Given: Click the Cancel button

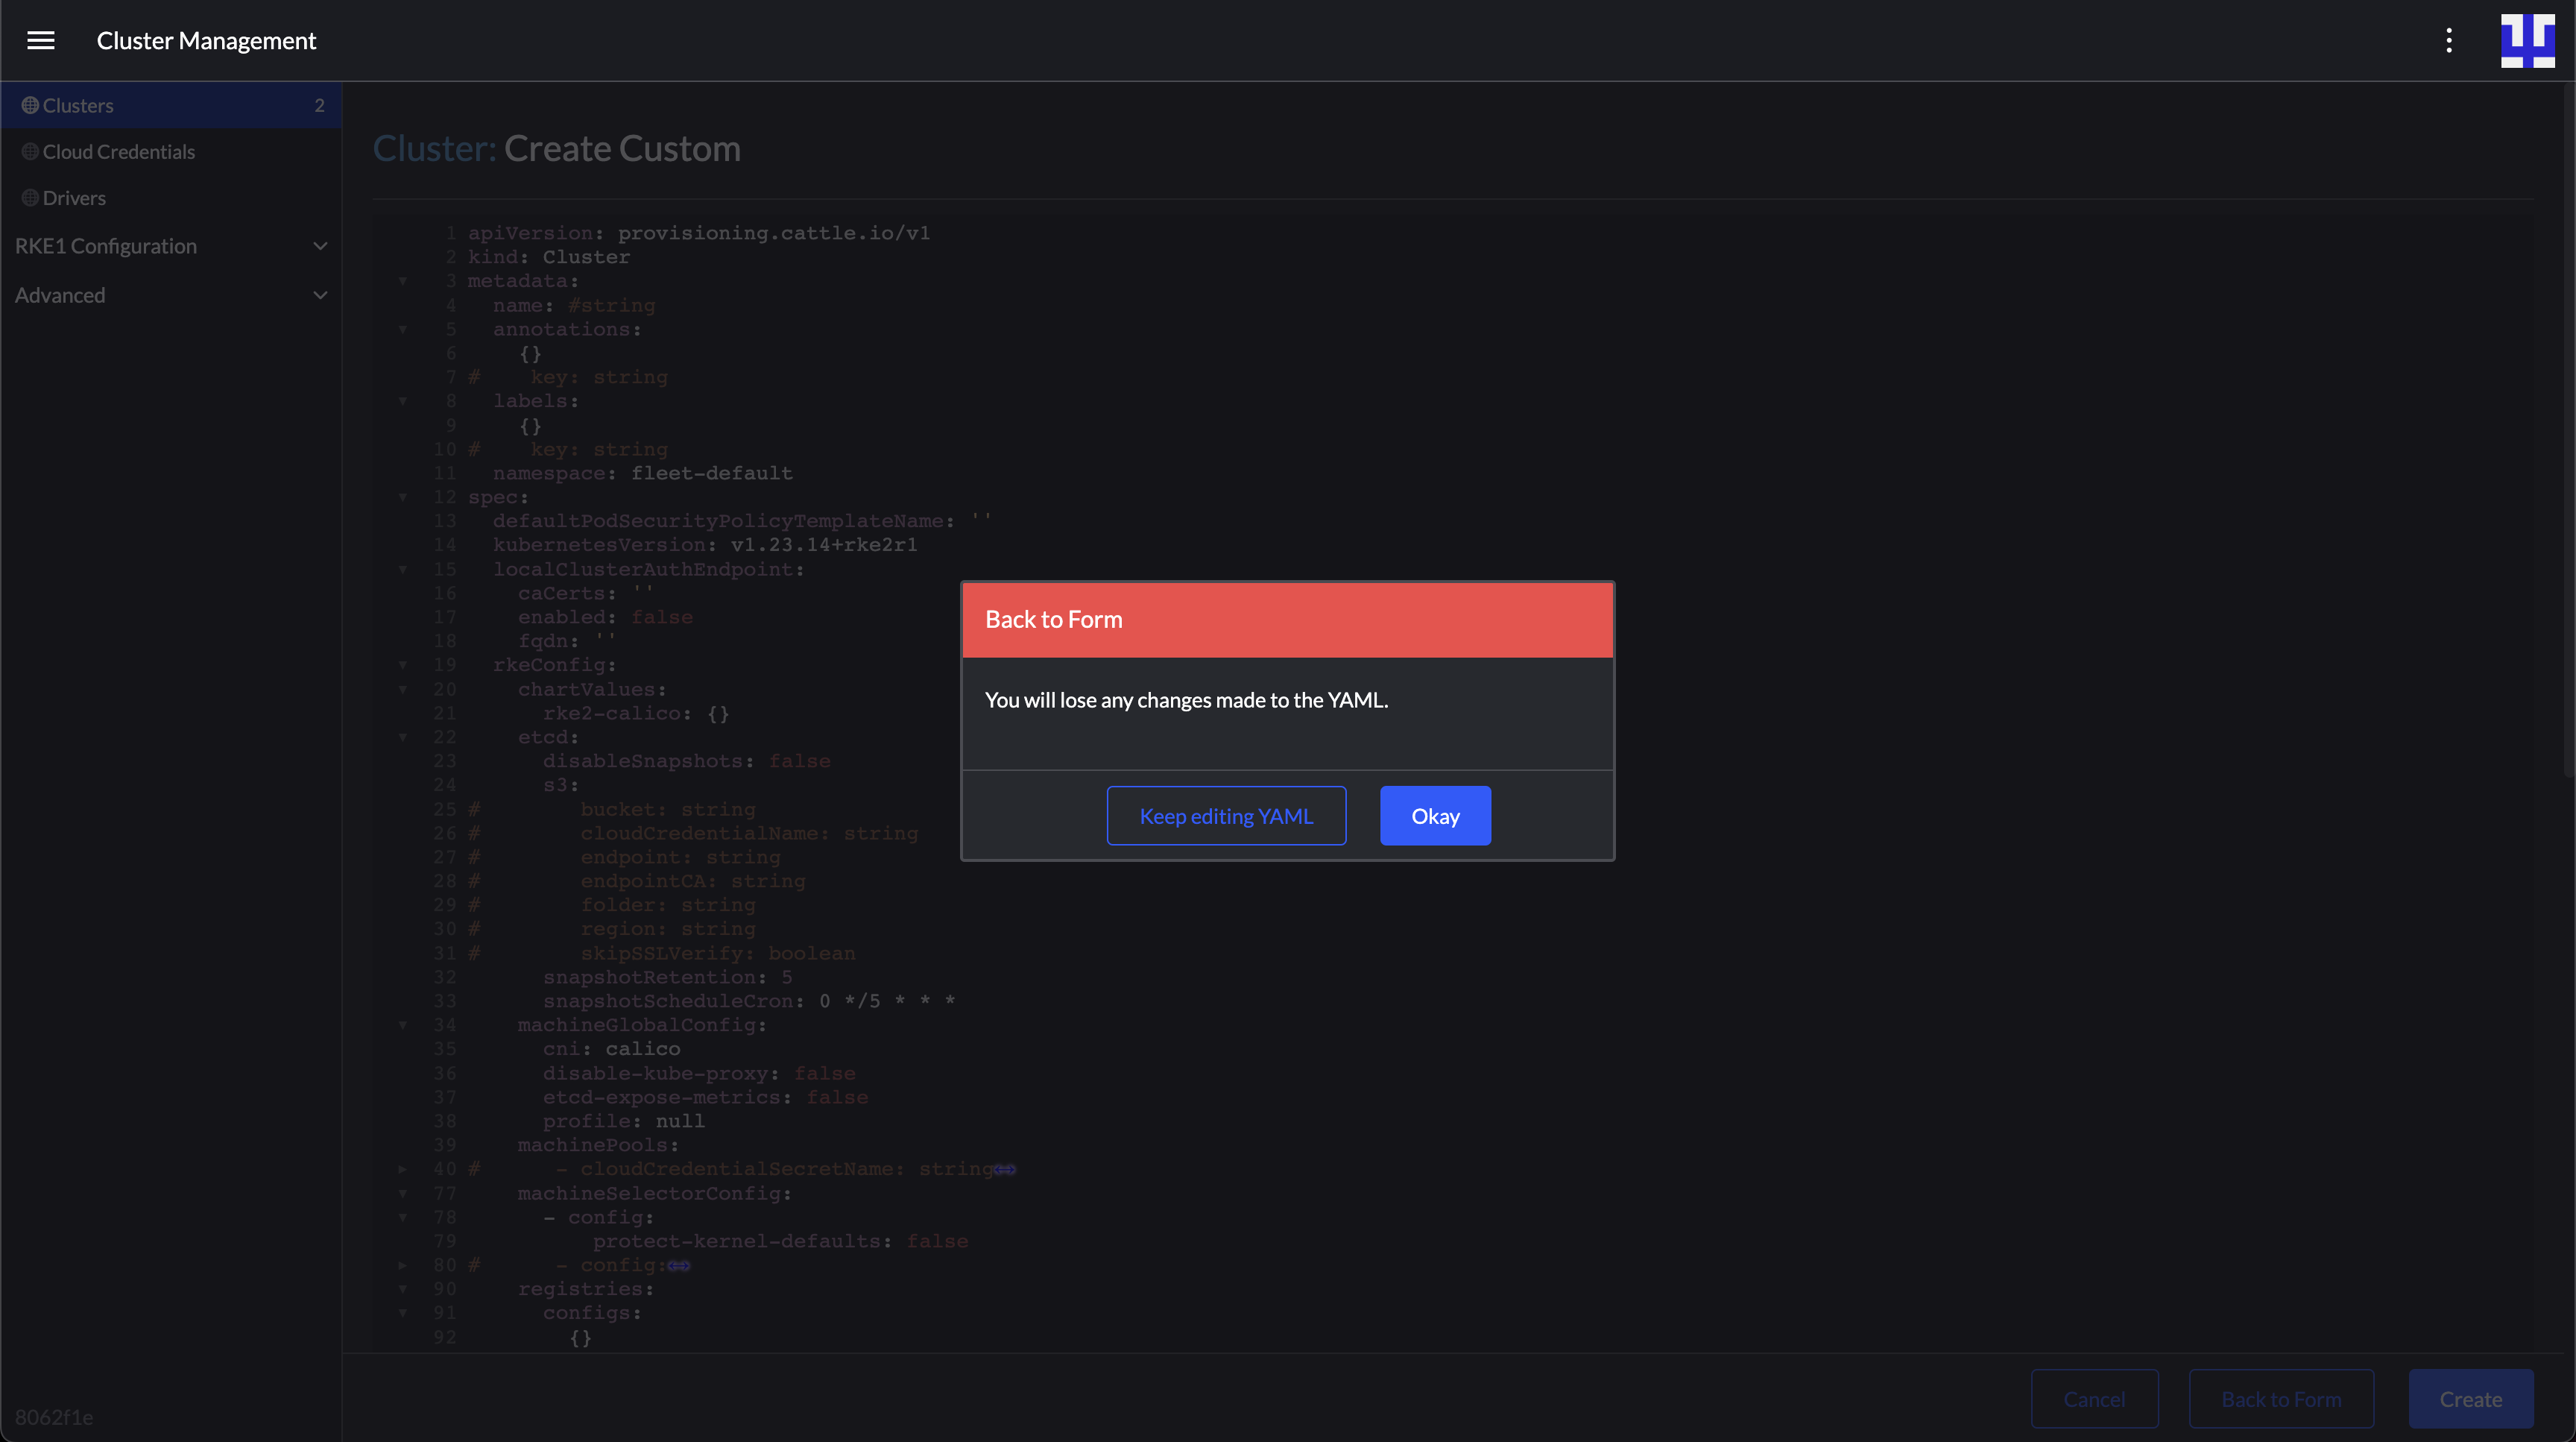Looking at the screenshot, I should point(2094,1398).
